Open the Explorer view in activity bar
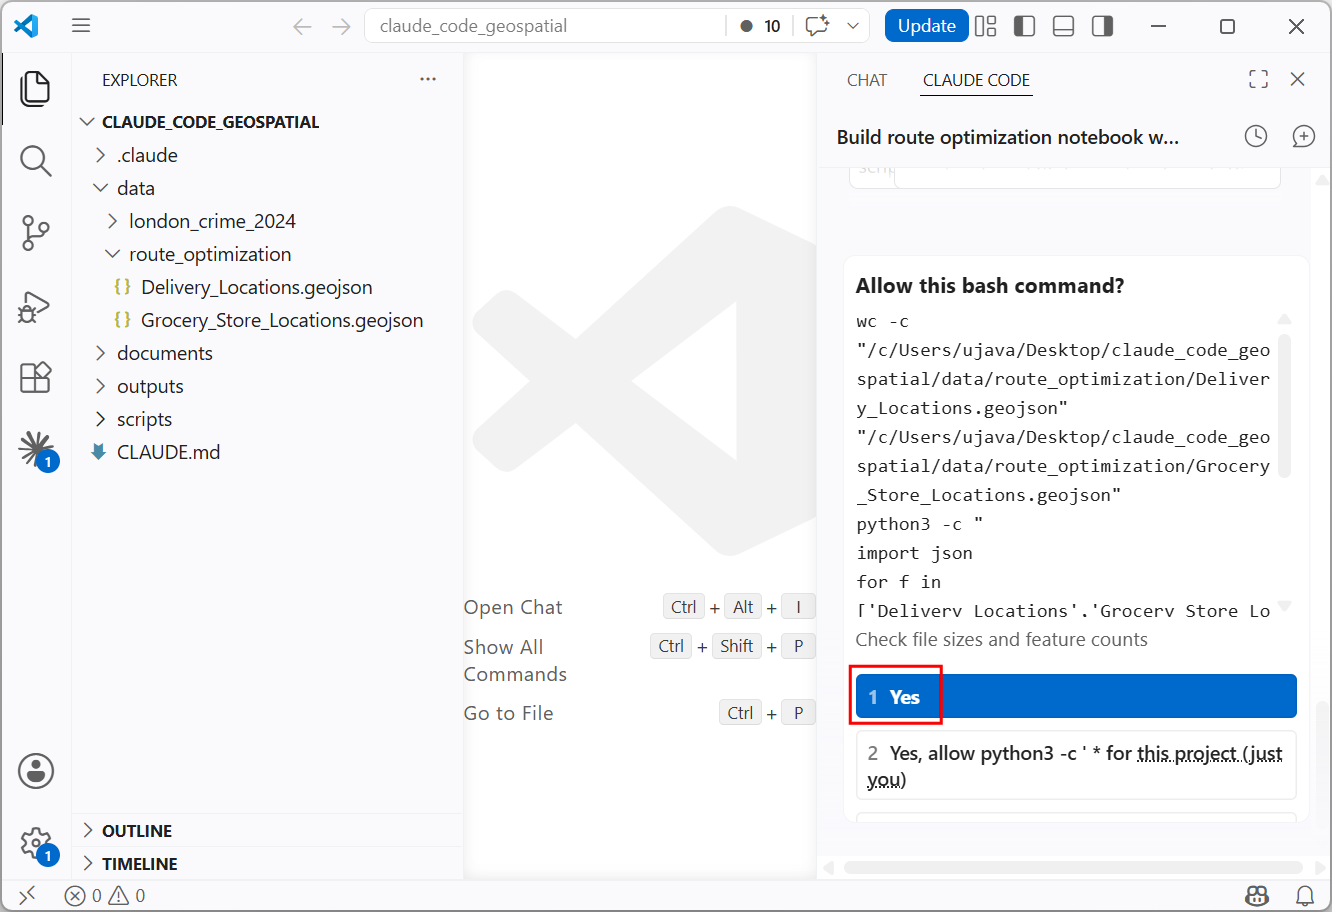This screenshot has width=1332, height=912. click(36, 89)
